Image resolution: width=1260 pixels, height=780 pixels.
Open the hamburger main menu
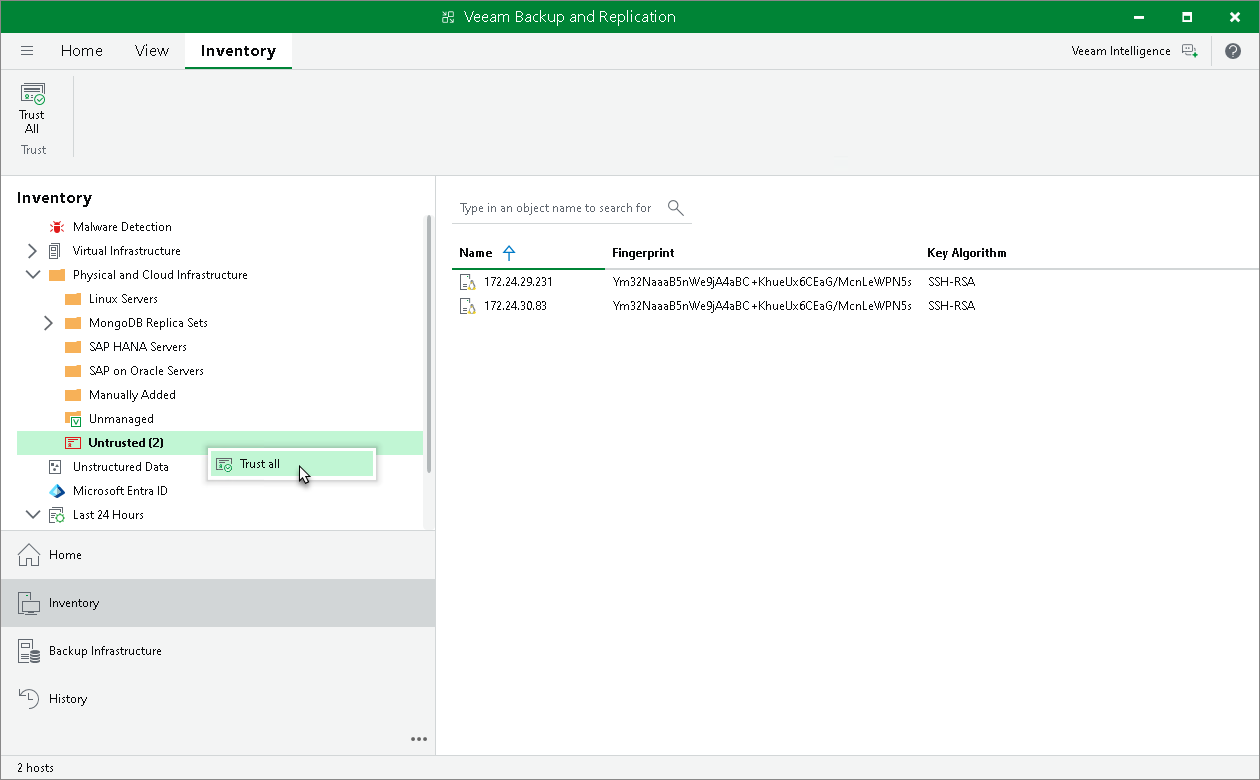pos(27,51)
